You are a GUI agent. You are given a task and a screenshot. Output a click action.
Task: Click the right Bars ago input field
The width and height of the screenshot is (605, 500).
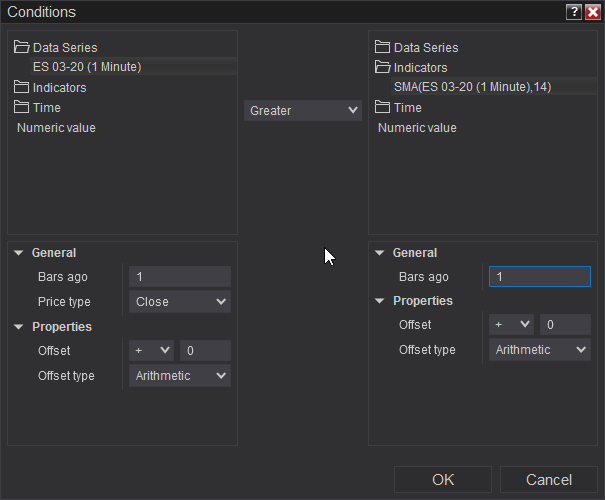(x=540, y=277)
